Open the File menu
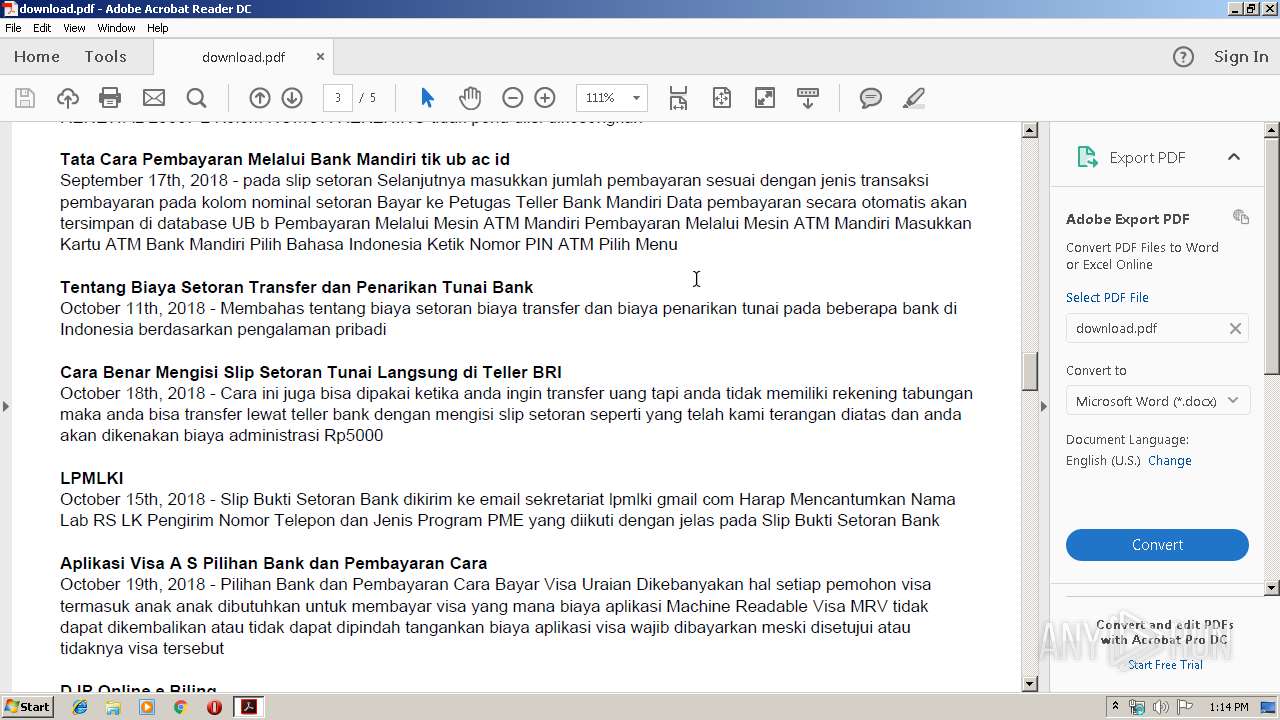The width and height of the screenshot is (1280, 720). tap(13, 28)
